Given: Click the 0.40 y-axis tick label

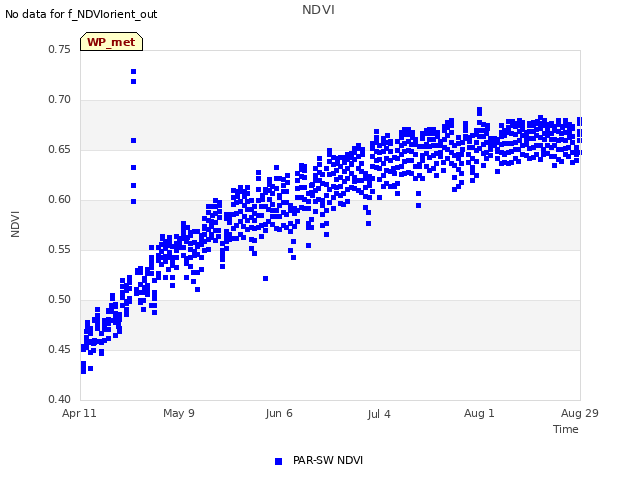Looking at the screenshot, I should pyautogui.click(x=60, y=399).
